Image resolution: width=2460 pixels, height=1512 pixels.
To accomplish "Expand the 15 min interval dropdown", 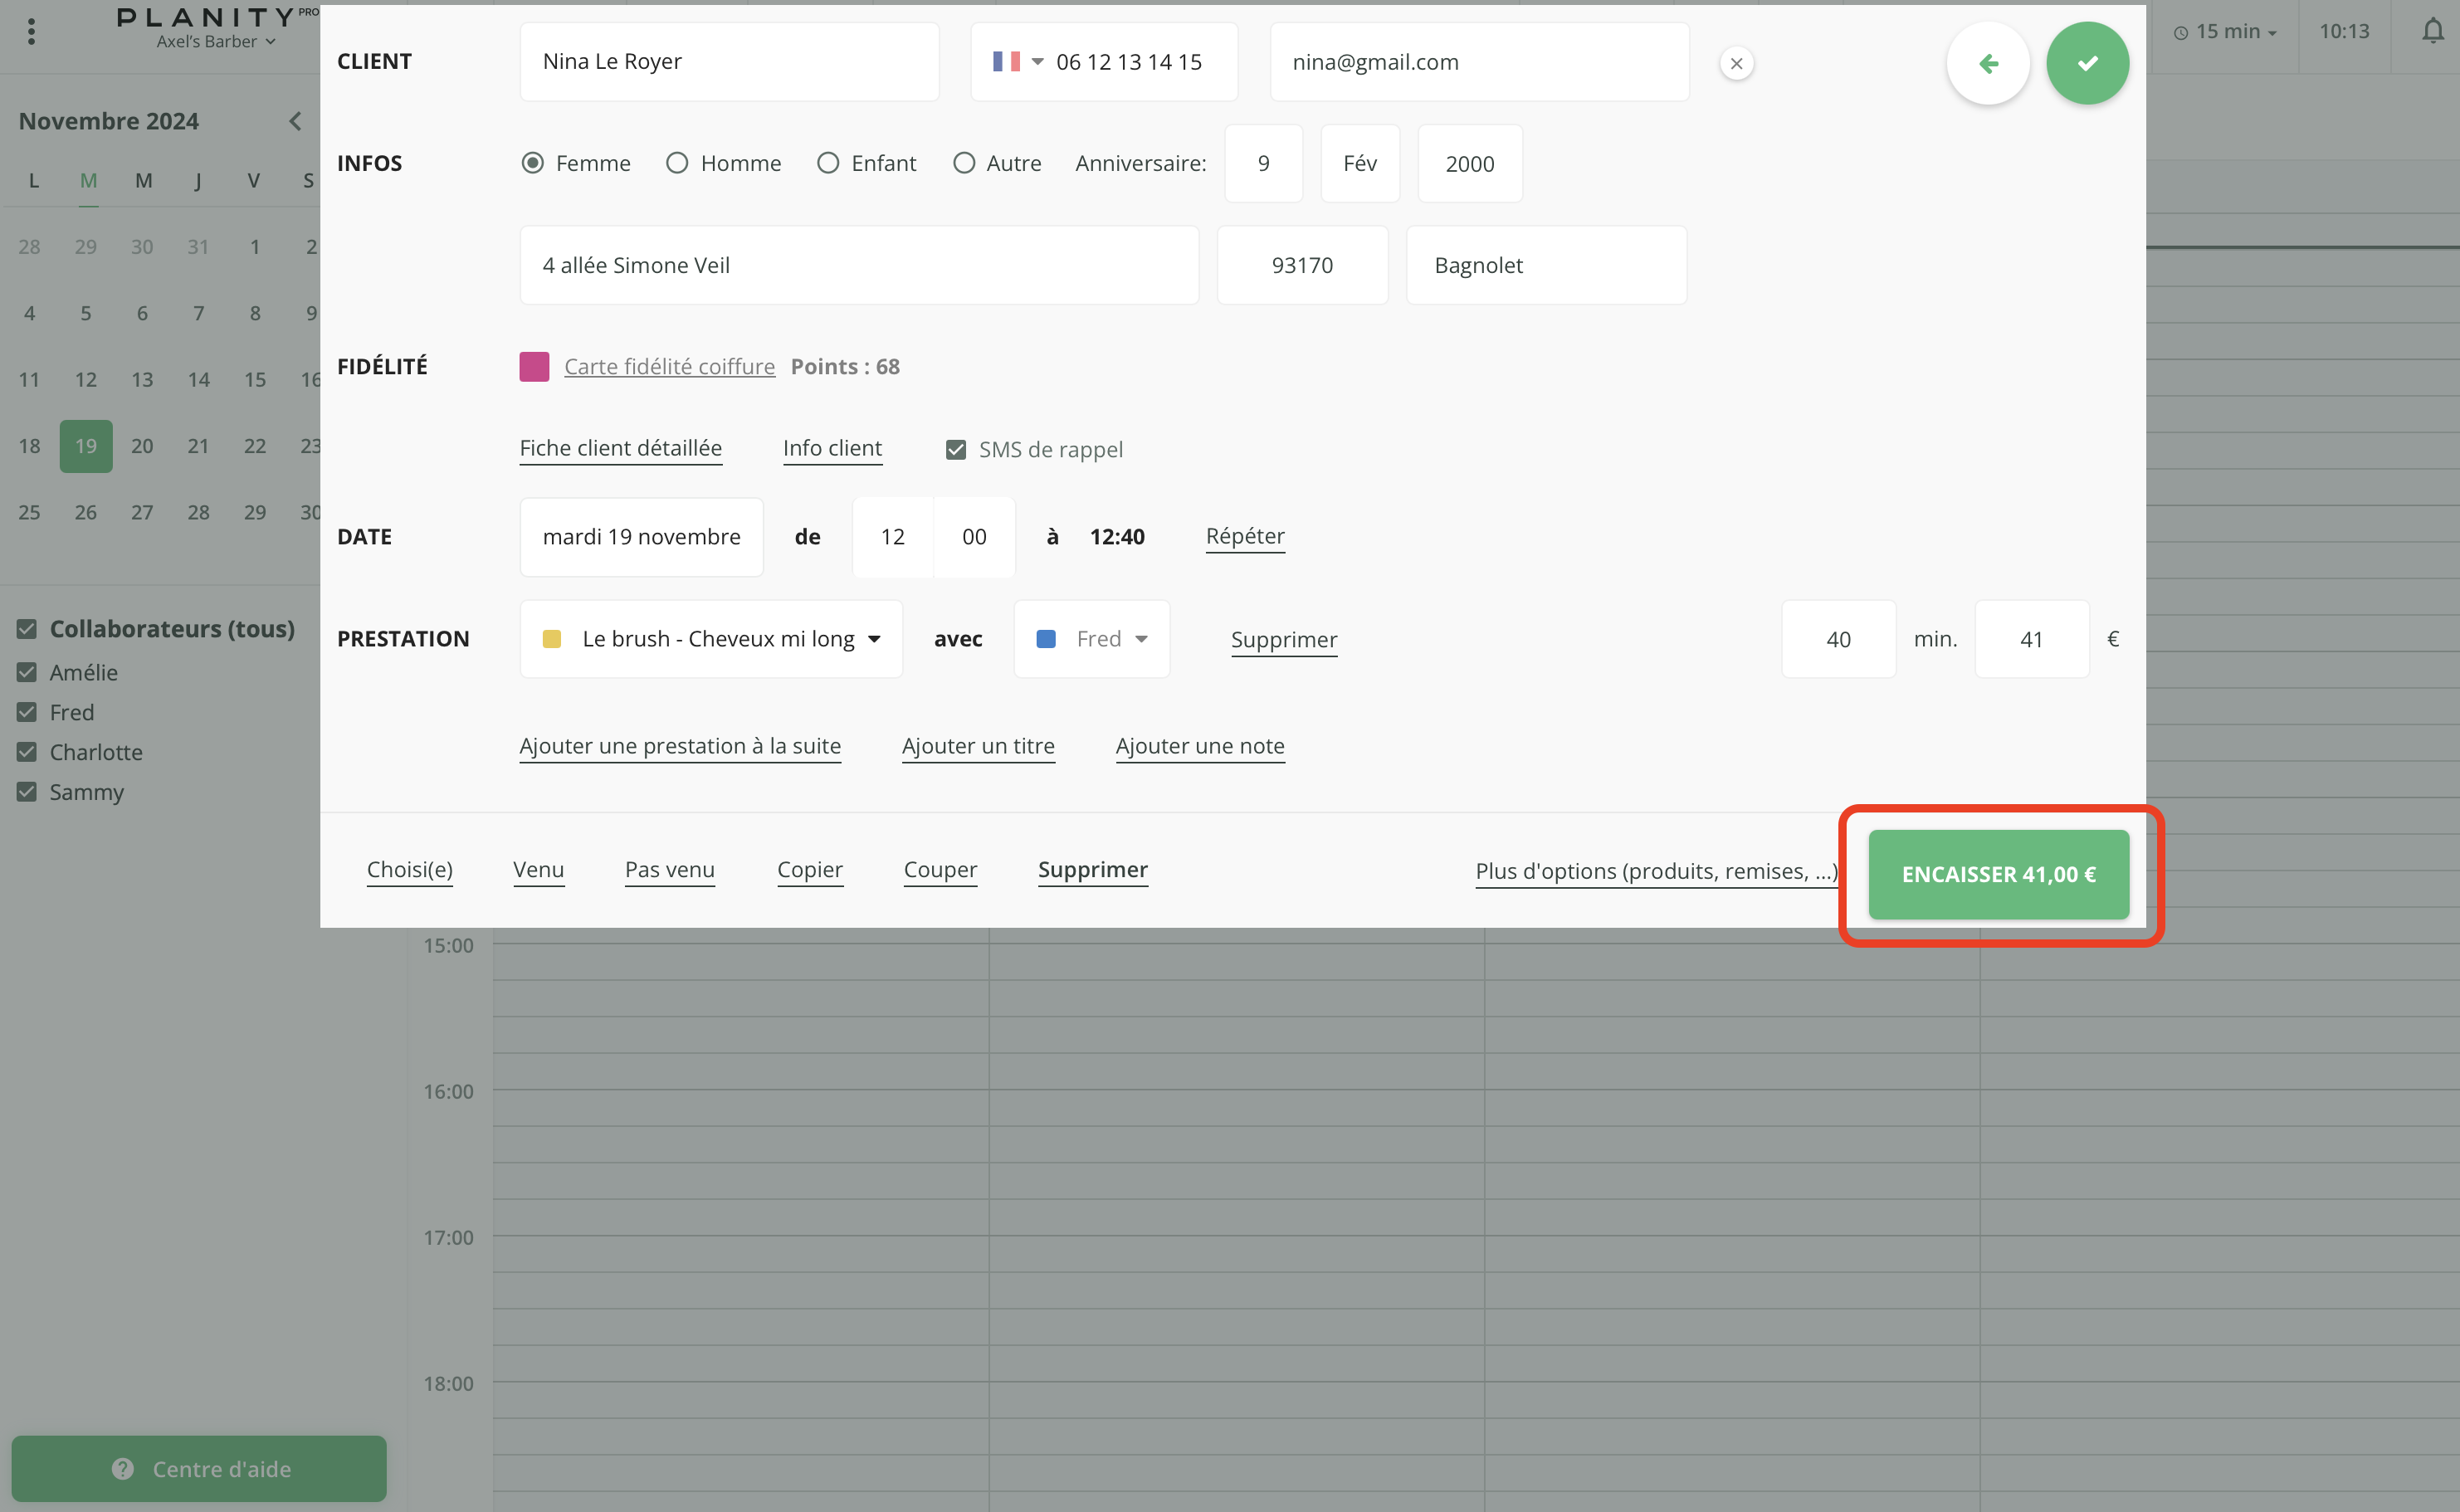I will 2226,31.
